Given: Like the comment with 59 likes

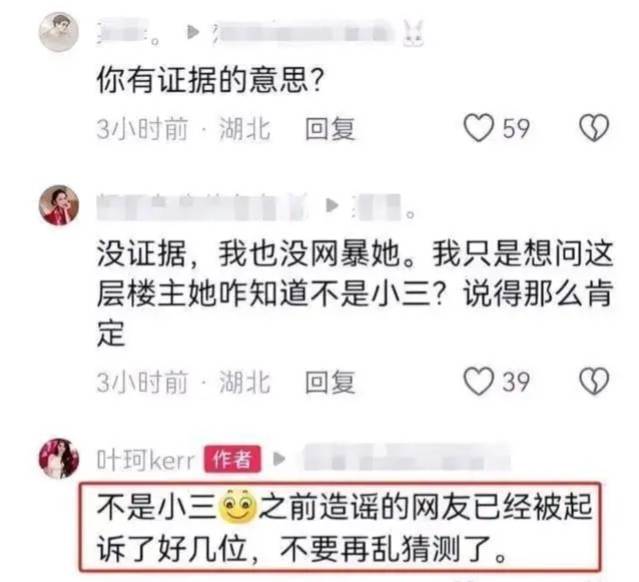Looking at the screenshot, I should point(479,128).
